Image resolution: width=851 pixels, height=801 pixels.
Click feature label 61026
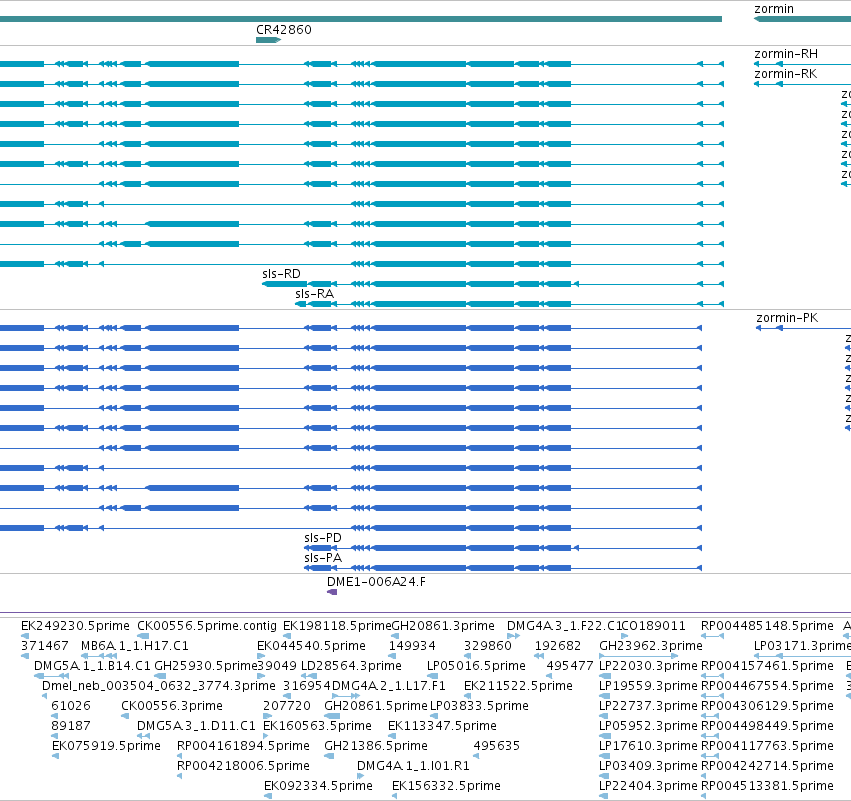click(x=71, y=705)
